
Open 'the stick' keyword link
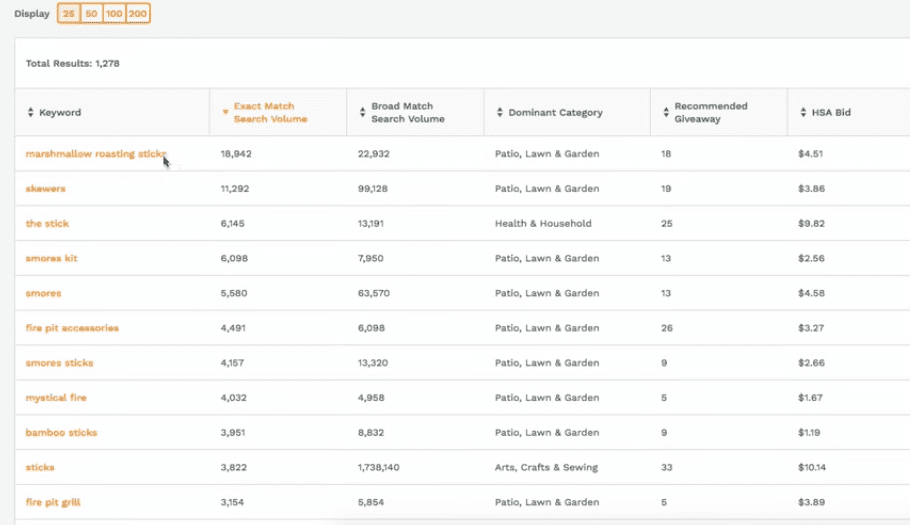(x=47, y=223)
